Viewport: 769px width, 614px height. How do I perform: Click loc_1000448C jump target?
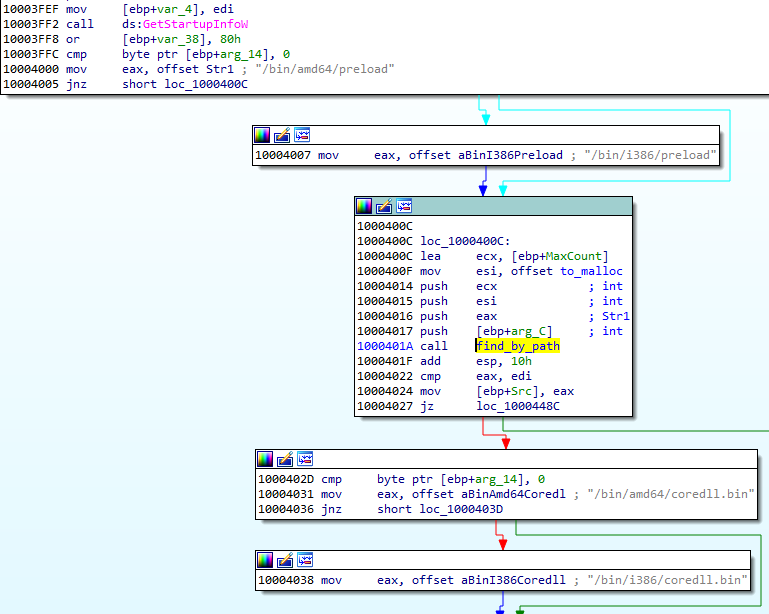point(518,406)
